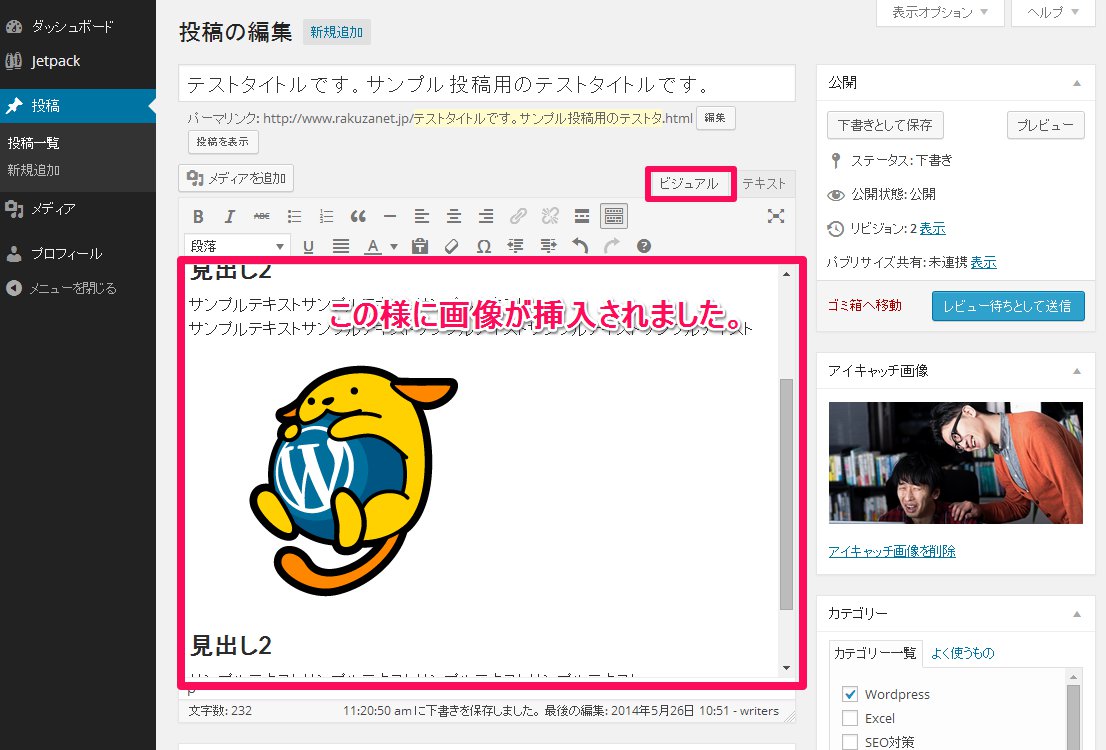Clear formatting with eraser icon
The width and height of the screenshot is (1106, 750).
coord(451,246)
